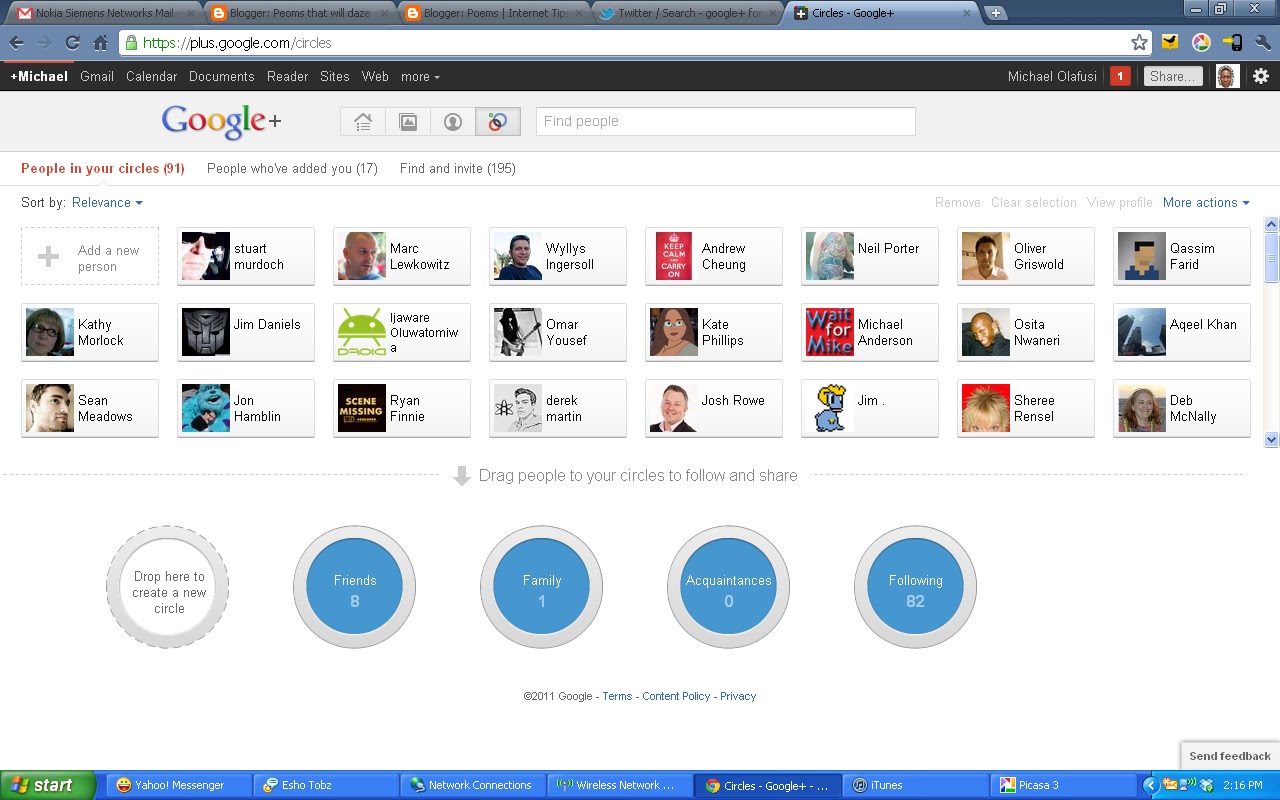The width and height of the screenshot is (1280, 800).
Task: Switch to Yahoo! Messenger in taskbar
Action: pyautogui.click(x=177, y=785)
